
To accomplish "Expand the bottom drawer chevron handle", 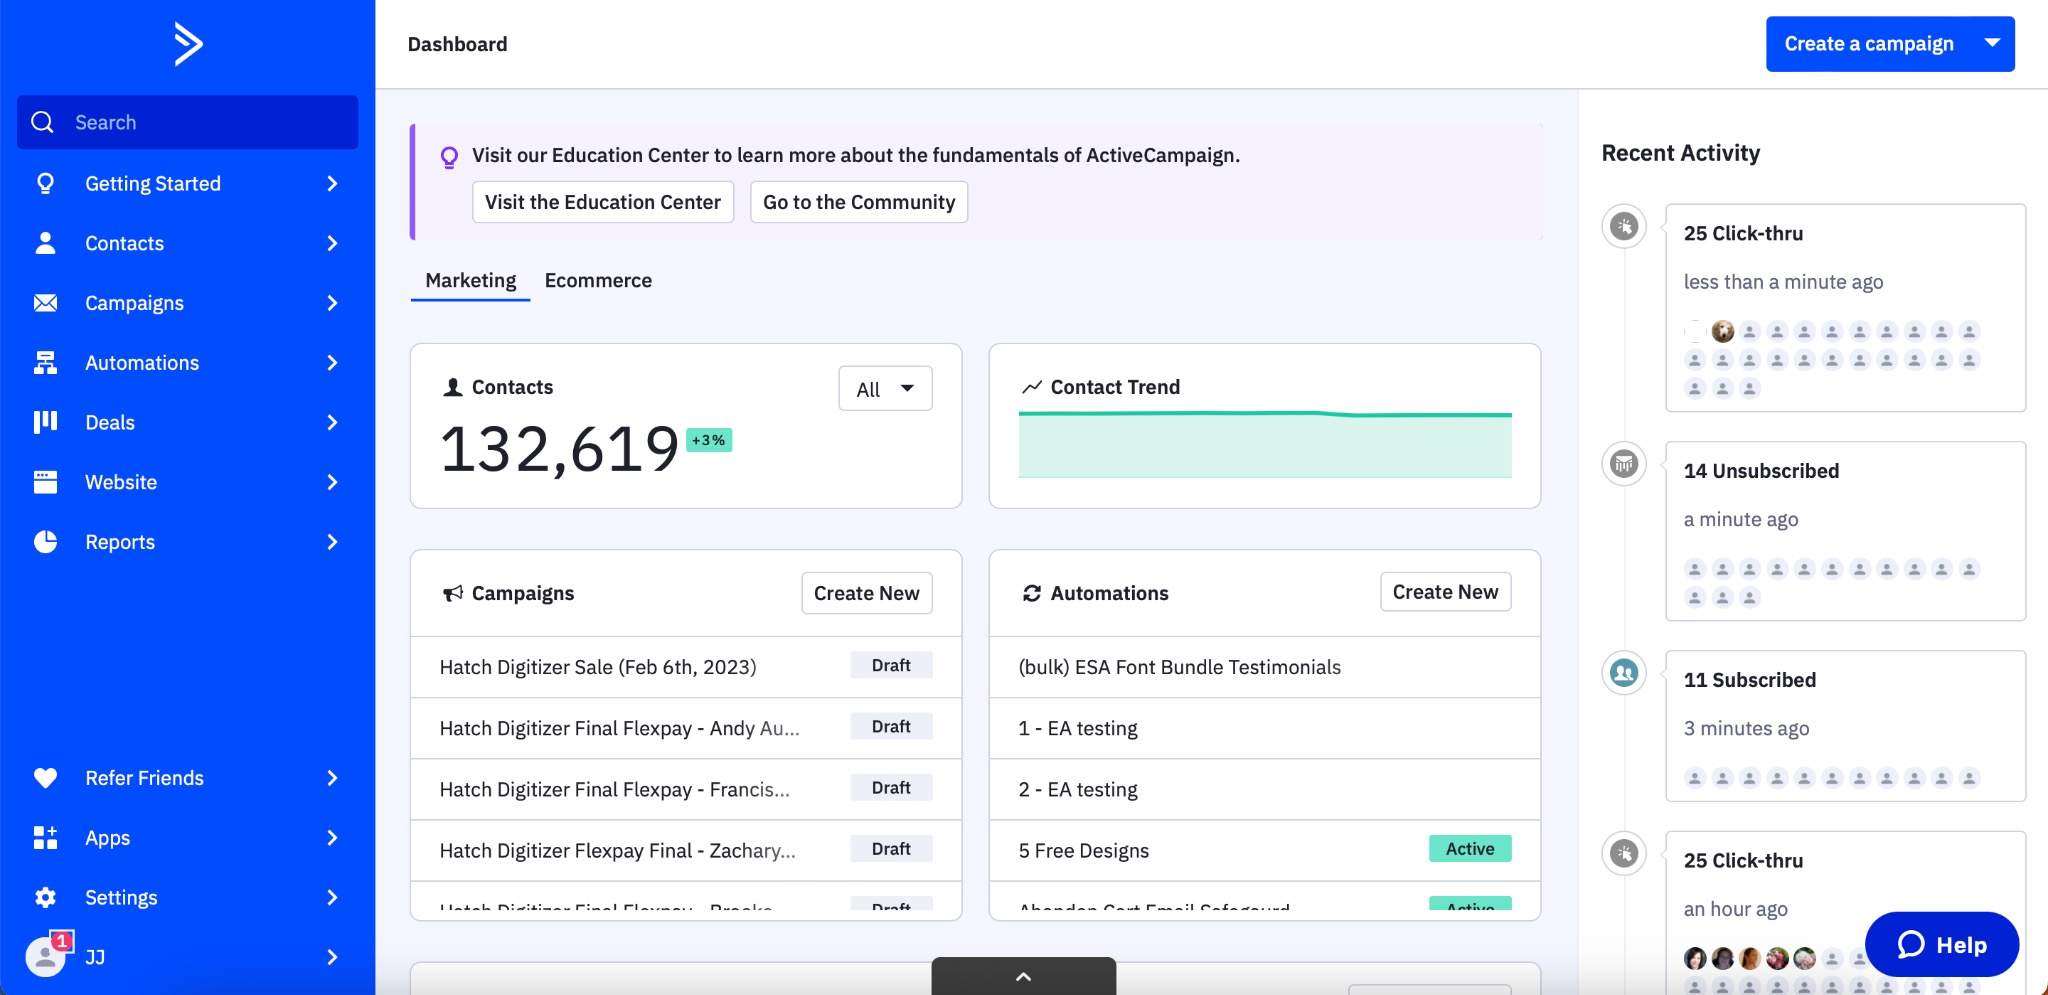I will (x=1023, y=976).
